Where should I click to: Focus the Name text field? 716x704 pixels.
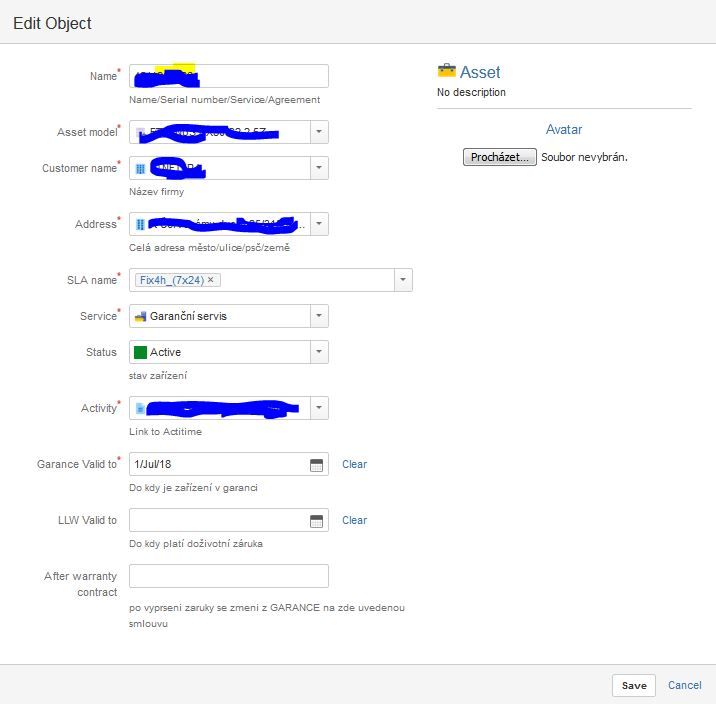coord(229,76)
